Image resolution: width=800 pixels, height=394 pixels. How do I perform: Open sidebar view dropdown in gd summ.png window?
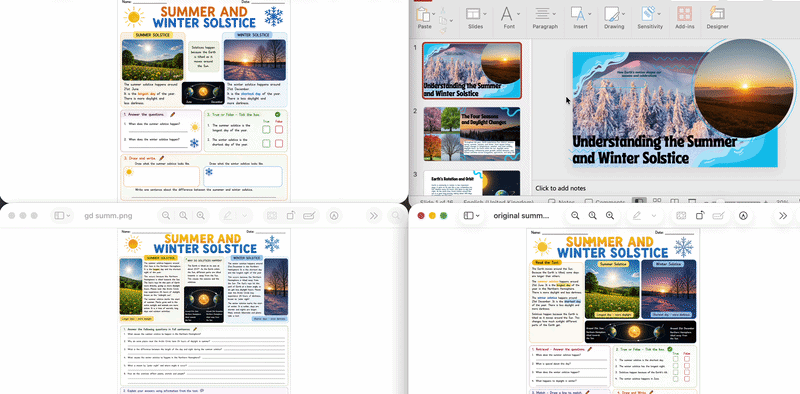click(x=69, y=216)
